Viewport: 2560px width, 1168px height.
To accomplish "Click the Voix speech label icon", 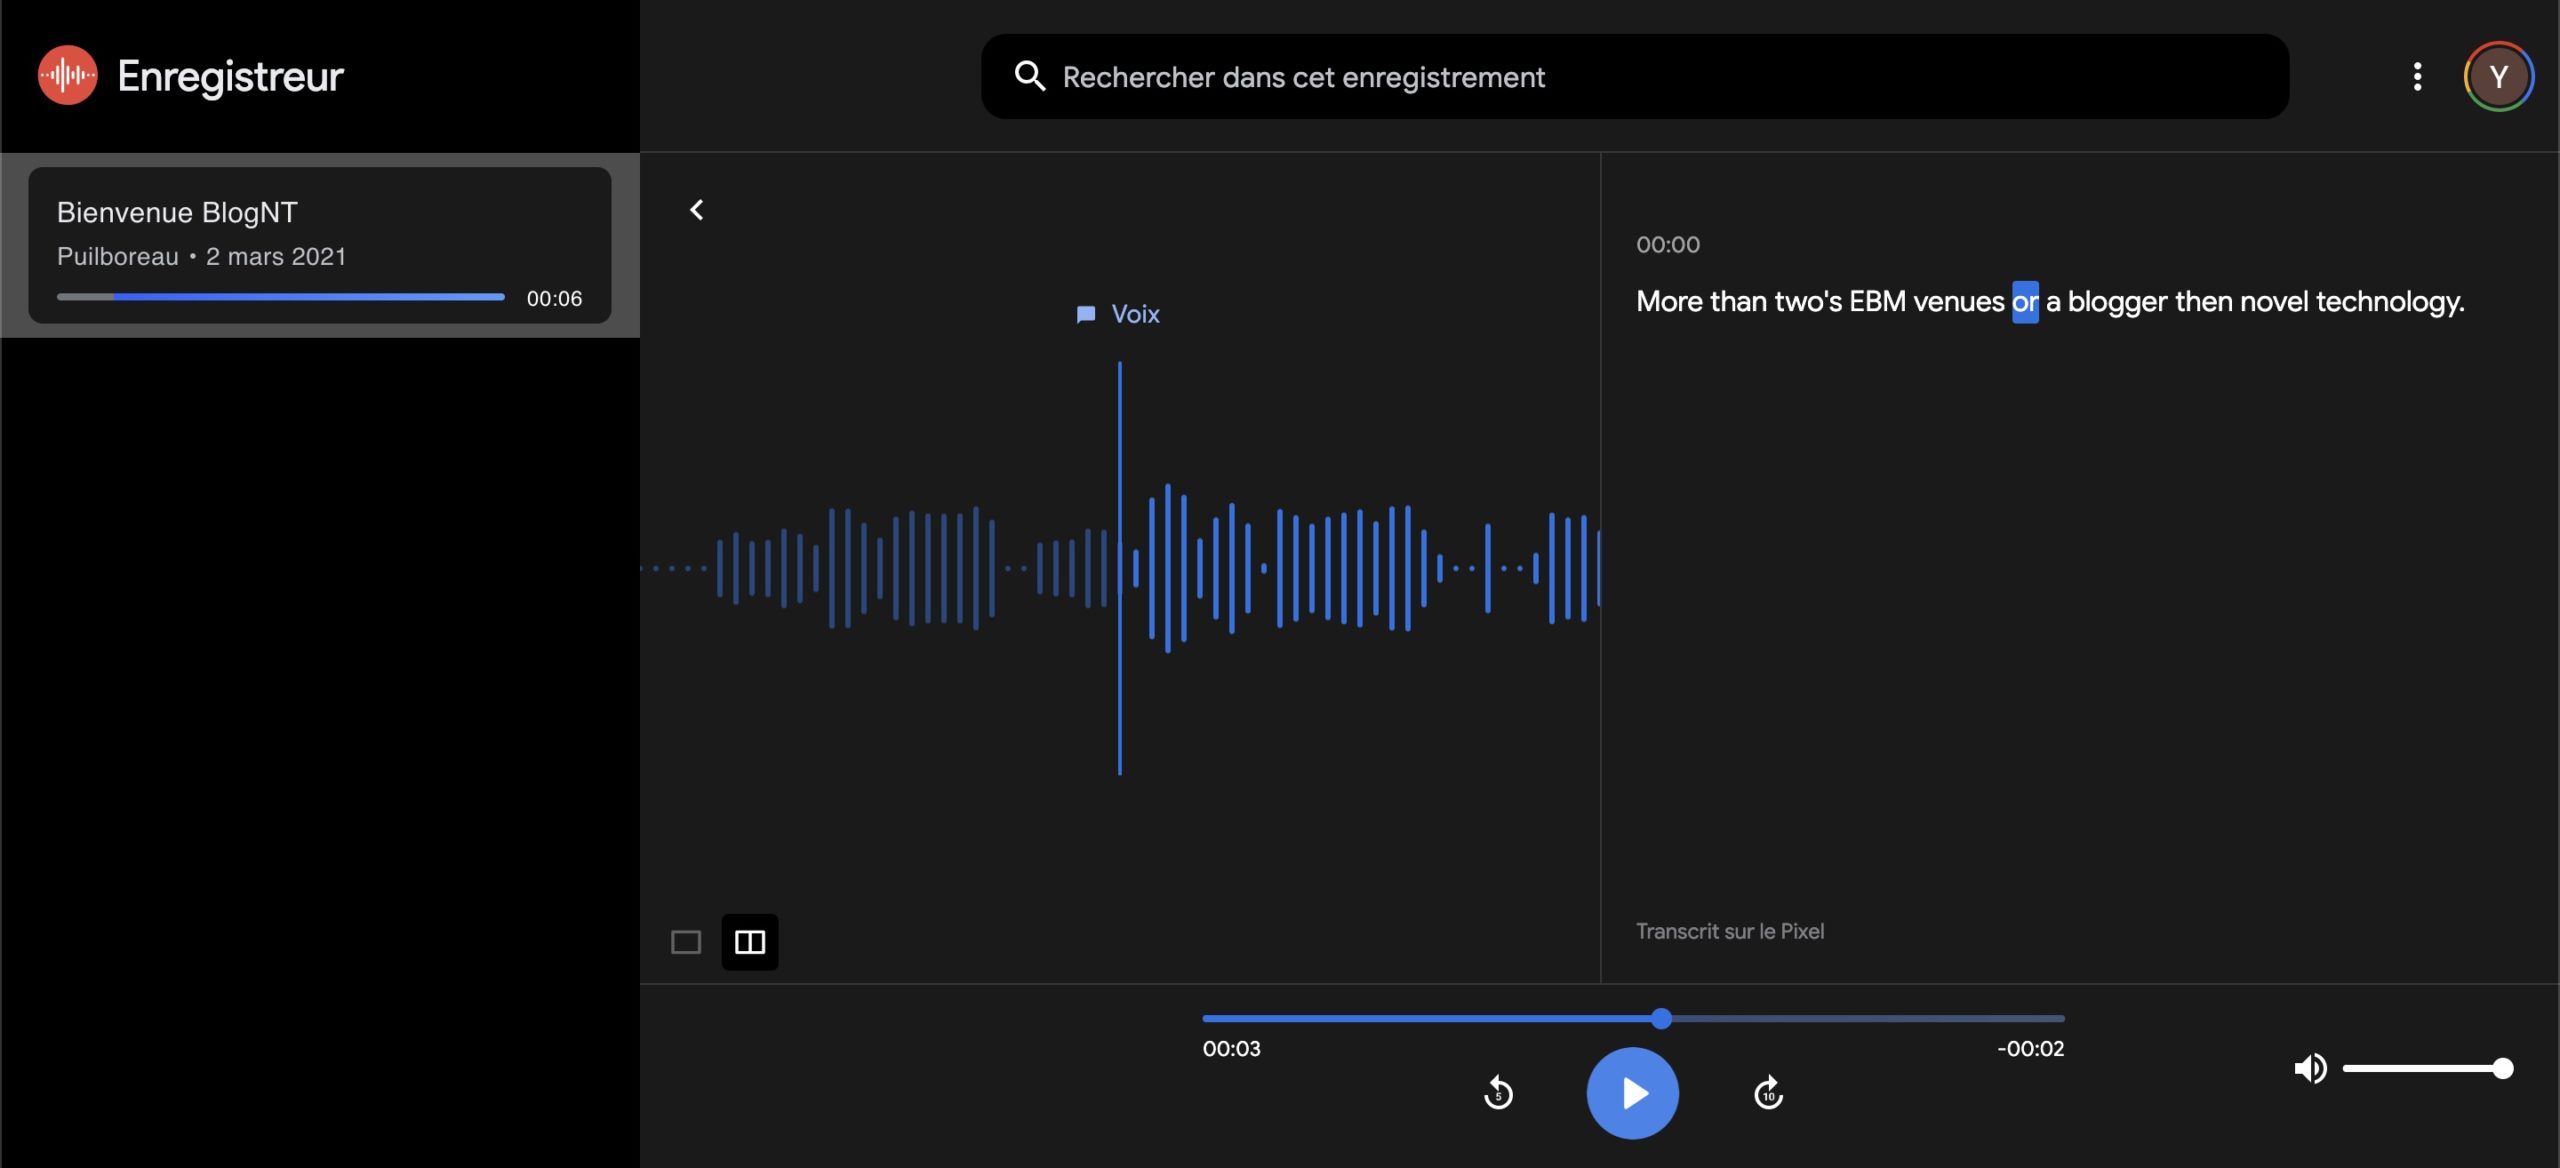I will coord(1086,314).
